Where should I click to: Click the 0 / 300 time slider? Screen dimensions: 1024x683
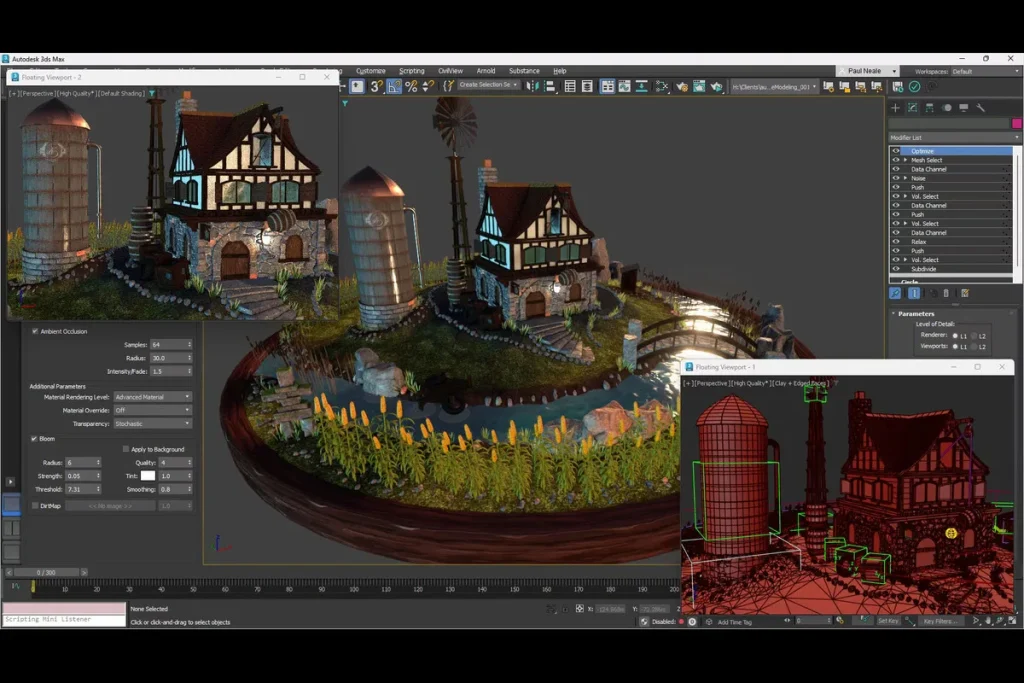(46, 572)
